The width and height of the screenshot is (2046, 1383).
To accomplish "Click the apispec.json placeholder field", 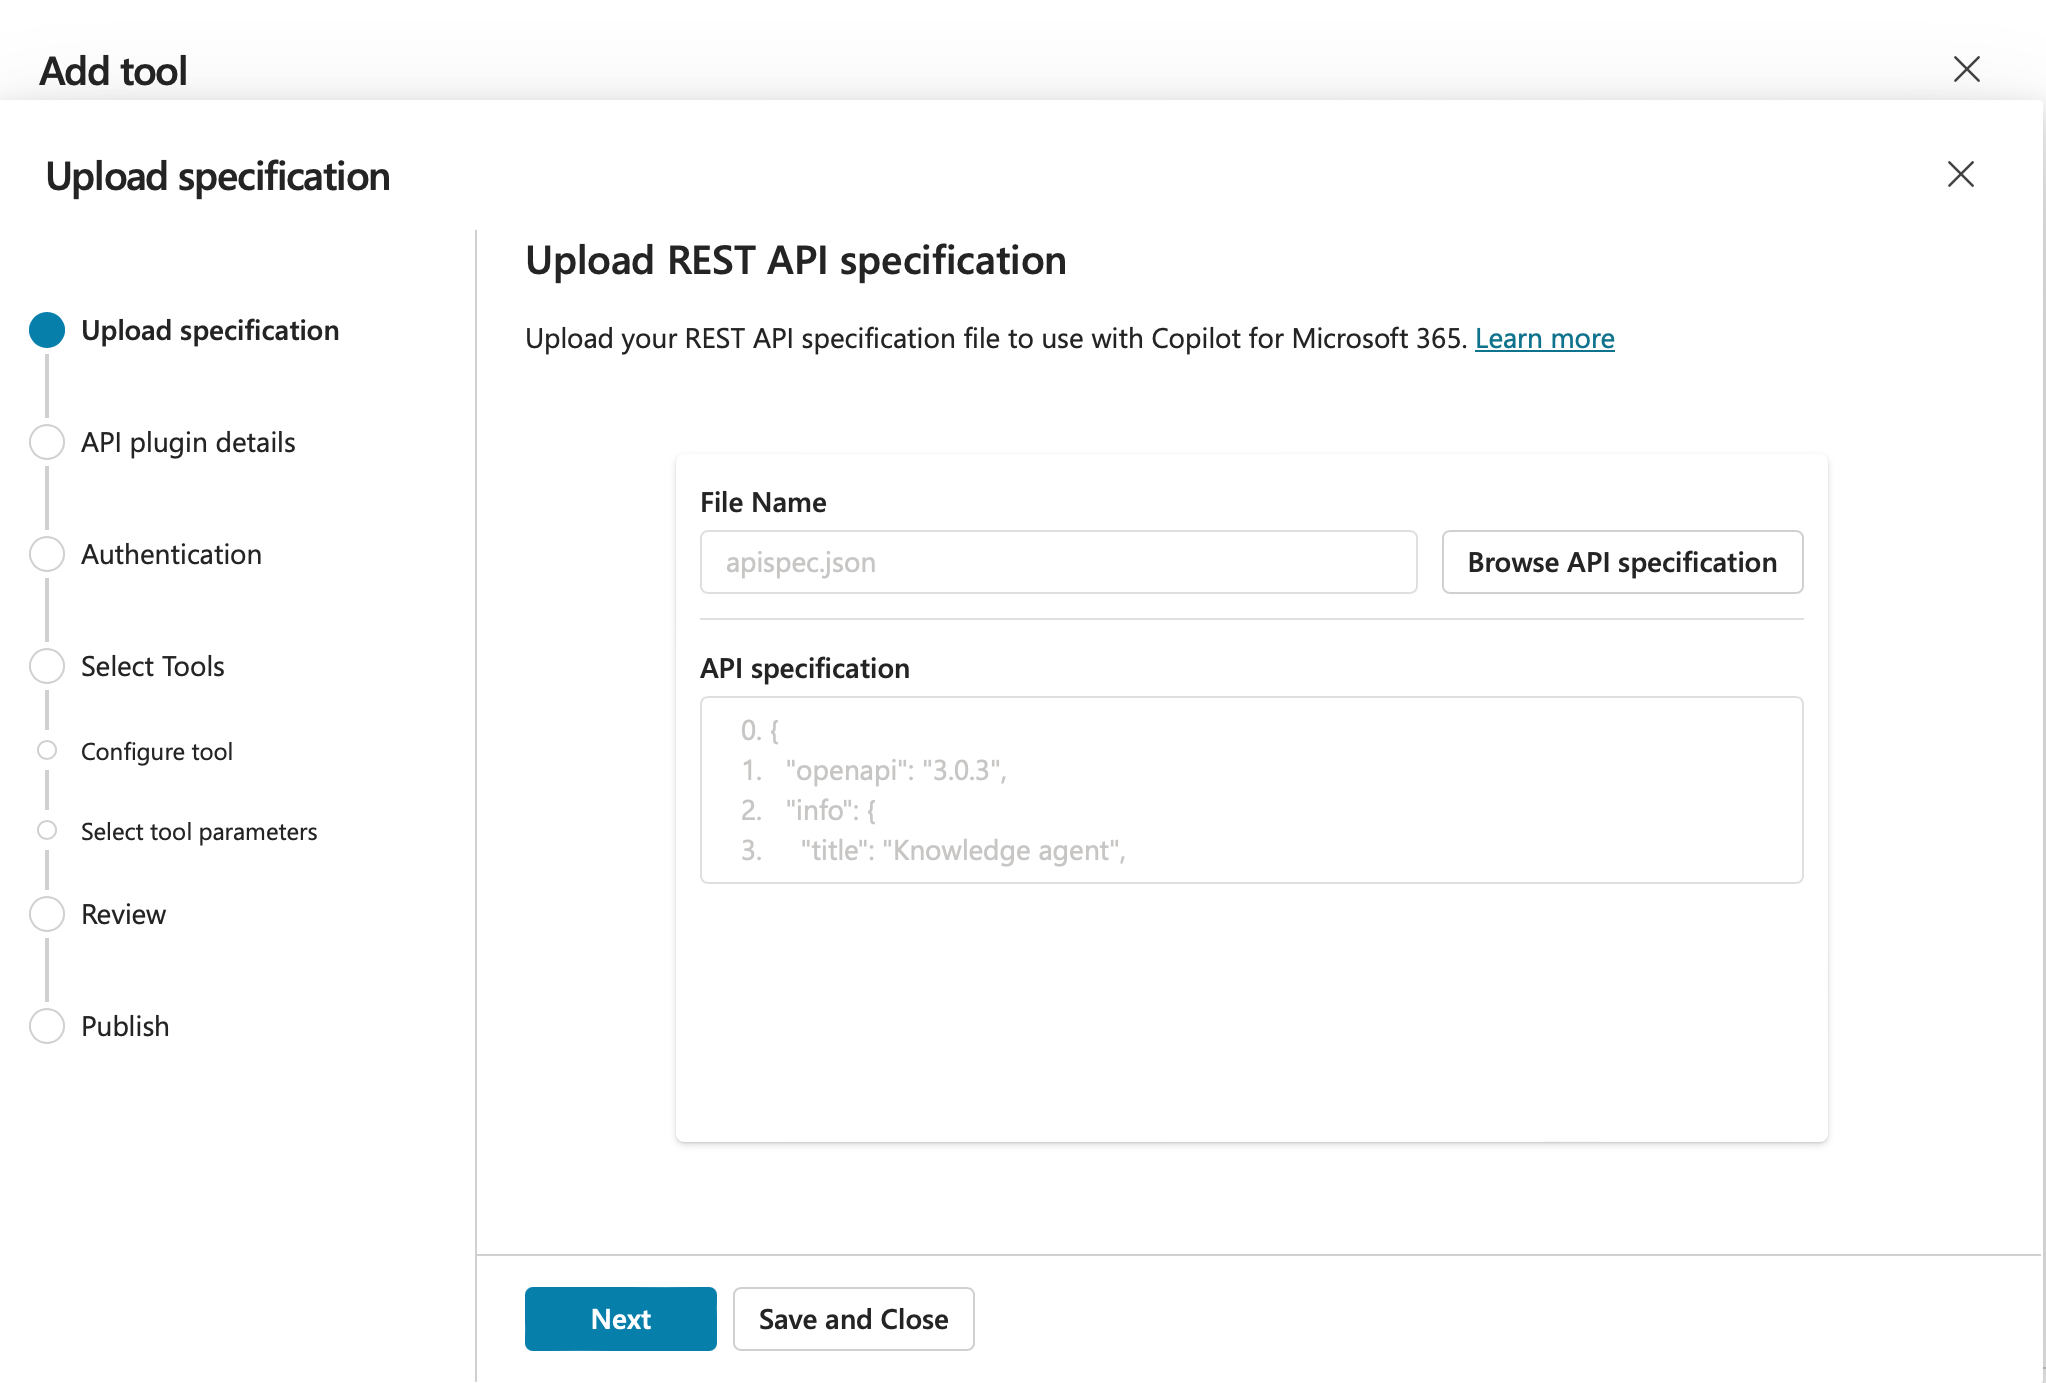I will pyautogui.click(x=1058, y=562).
